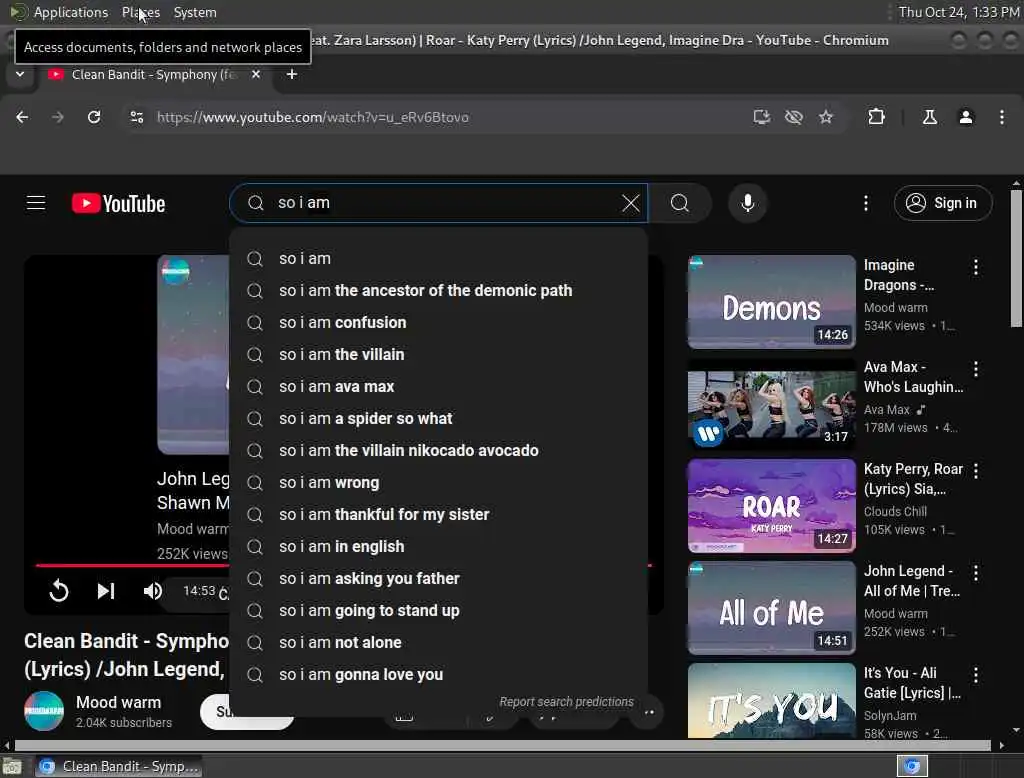Select 'so i am a spider so what'
Image resolution: width=1024 pixels, height=778 pixels.
[438, 419]
